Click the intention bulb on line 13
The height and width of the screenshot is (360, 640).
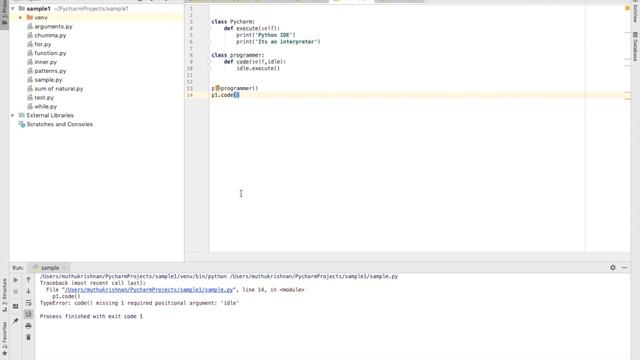(218, 88)
